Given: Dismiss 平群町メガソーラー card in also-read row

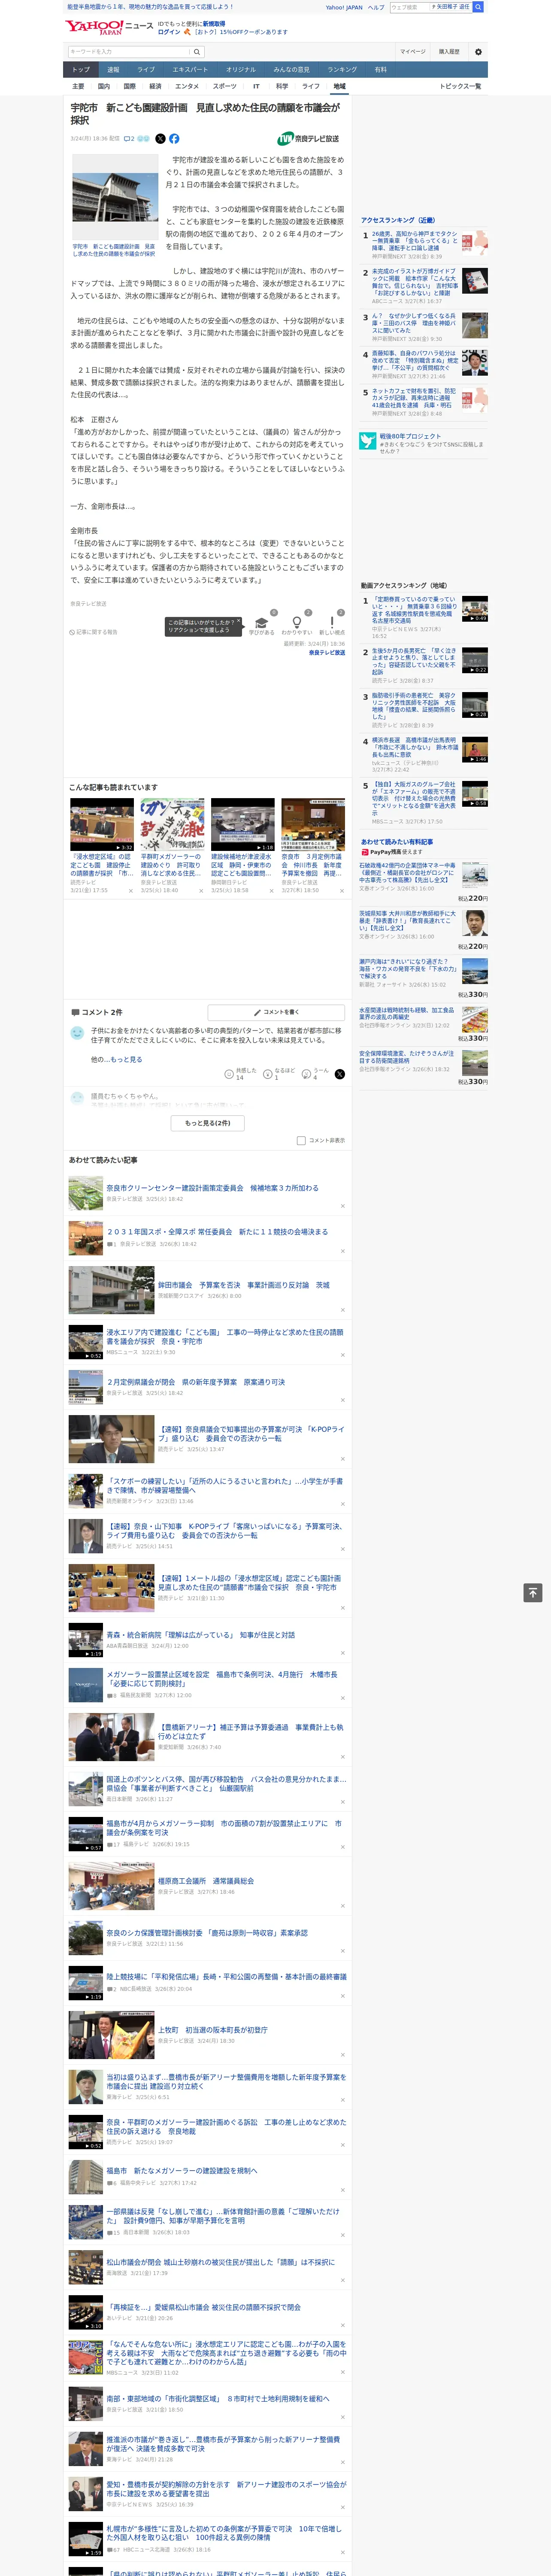Looking at the screenshot, I should click(x=201, y=890).
